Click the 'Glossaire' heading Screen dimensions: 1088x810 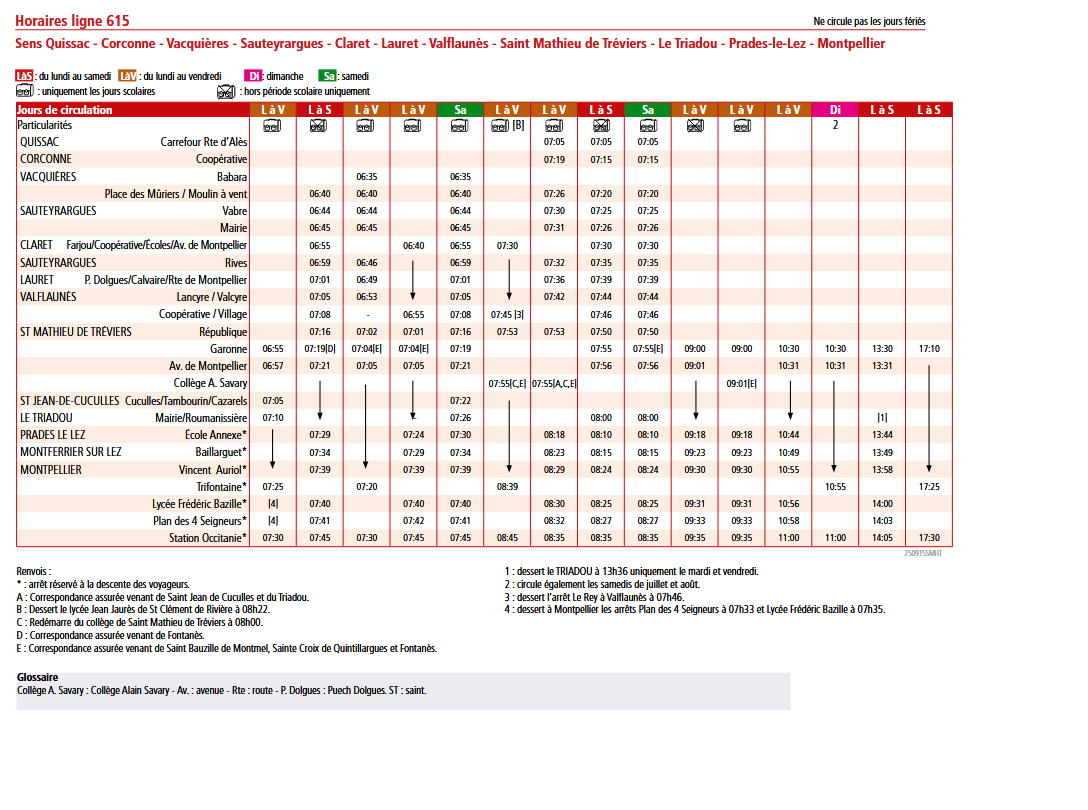coord(38,677)
